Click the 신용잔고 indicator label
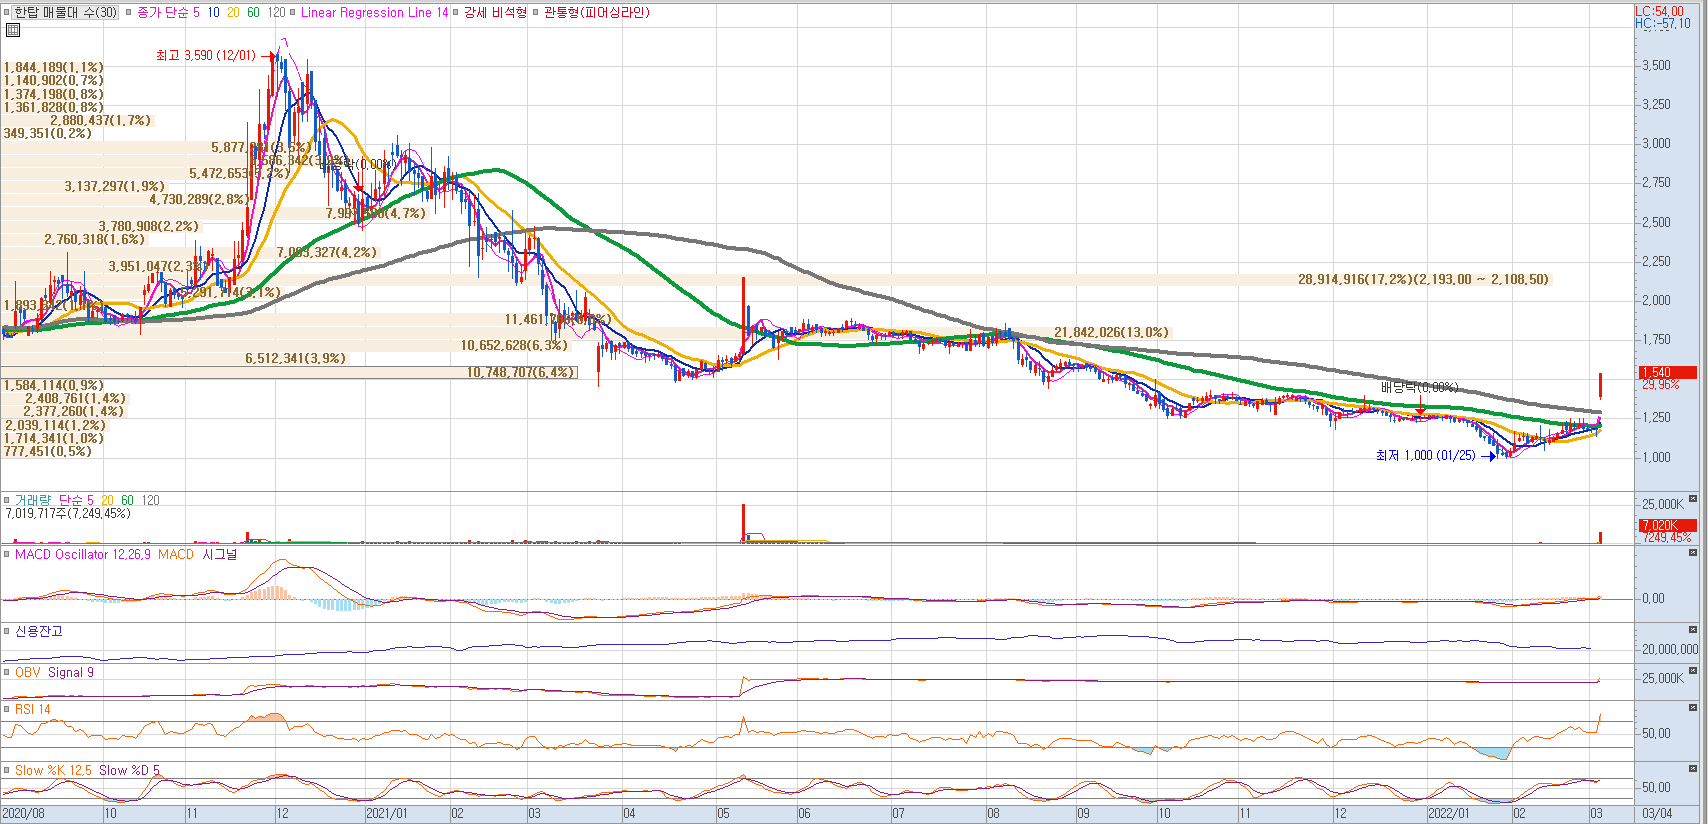The image size is (1708, 824). pyautogui.click(x=38, y=631)
